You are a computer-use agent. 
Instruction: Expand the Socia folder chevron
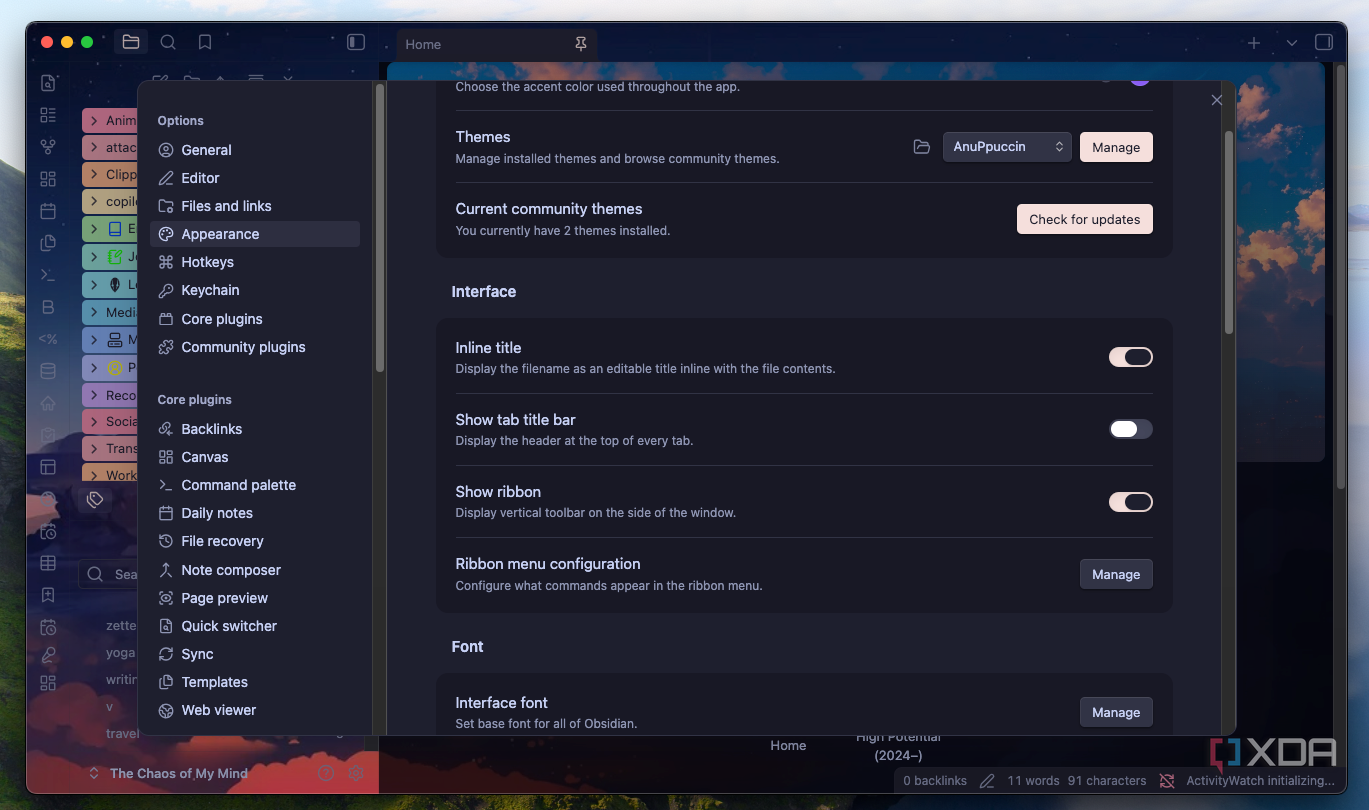[94, 421]
